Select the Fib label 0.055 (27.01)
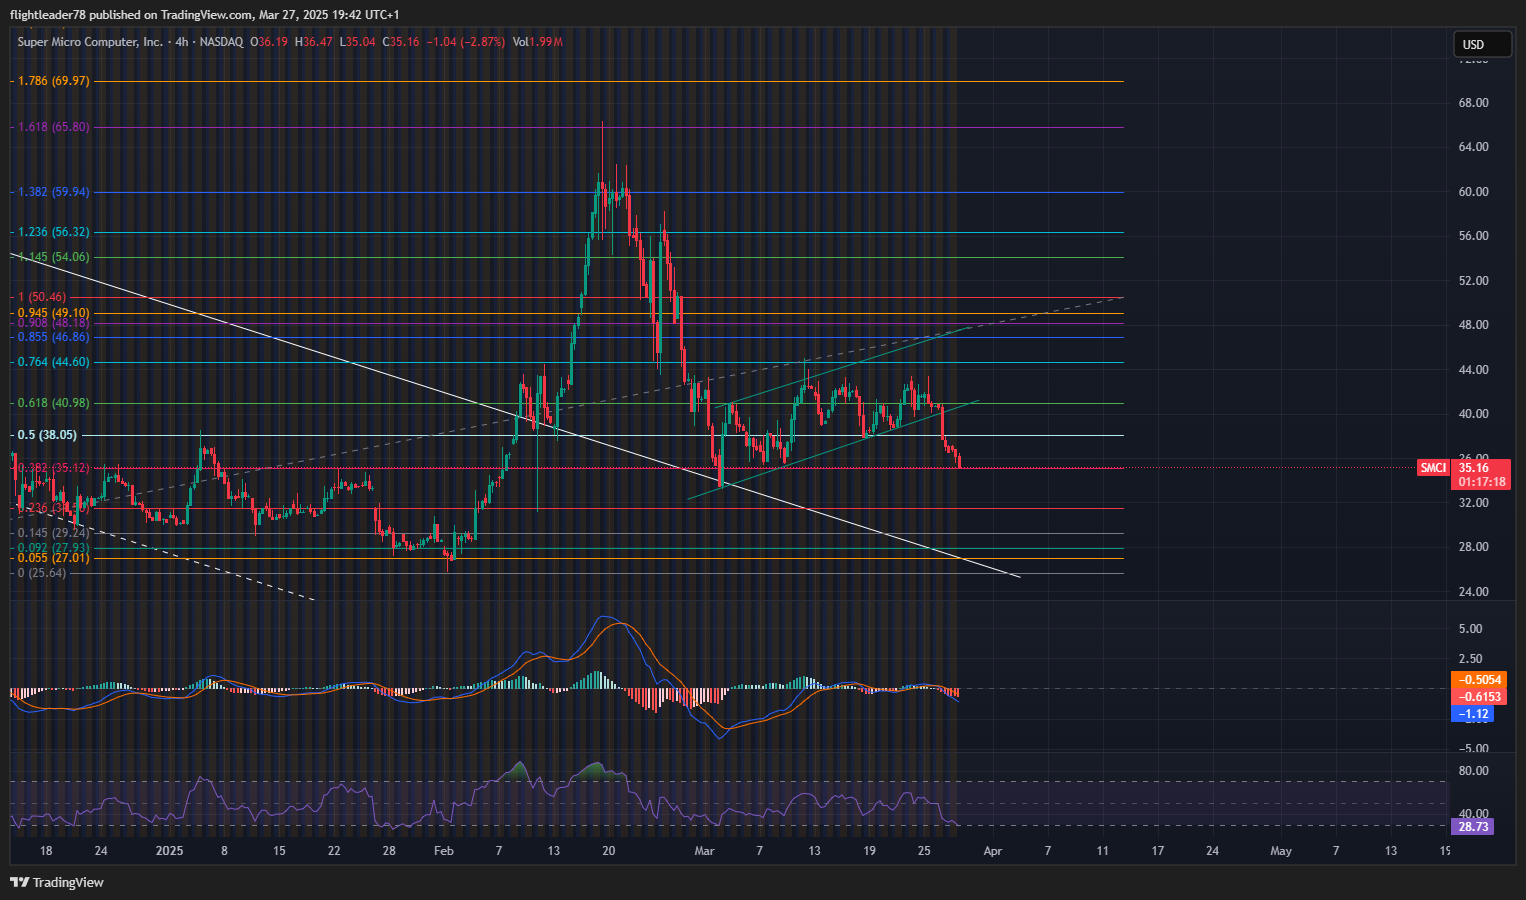This screenshot has width=1526, height=900. click(54, 558)
